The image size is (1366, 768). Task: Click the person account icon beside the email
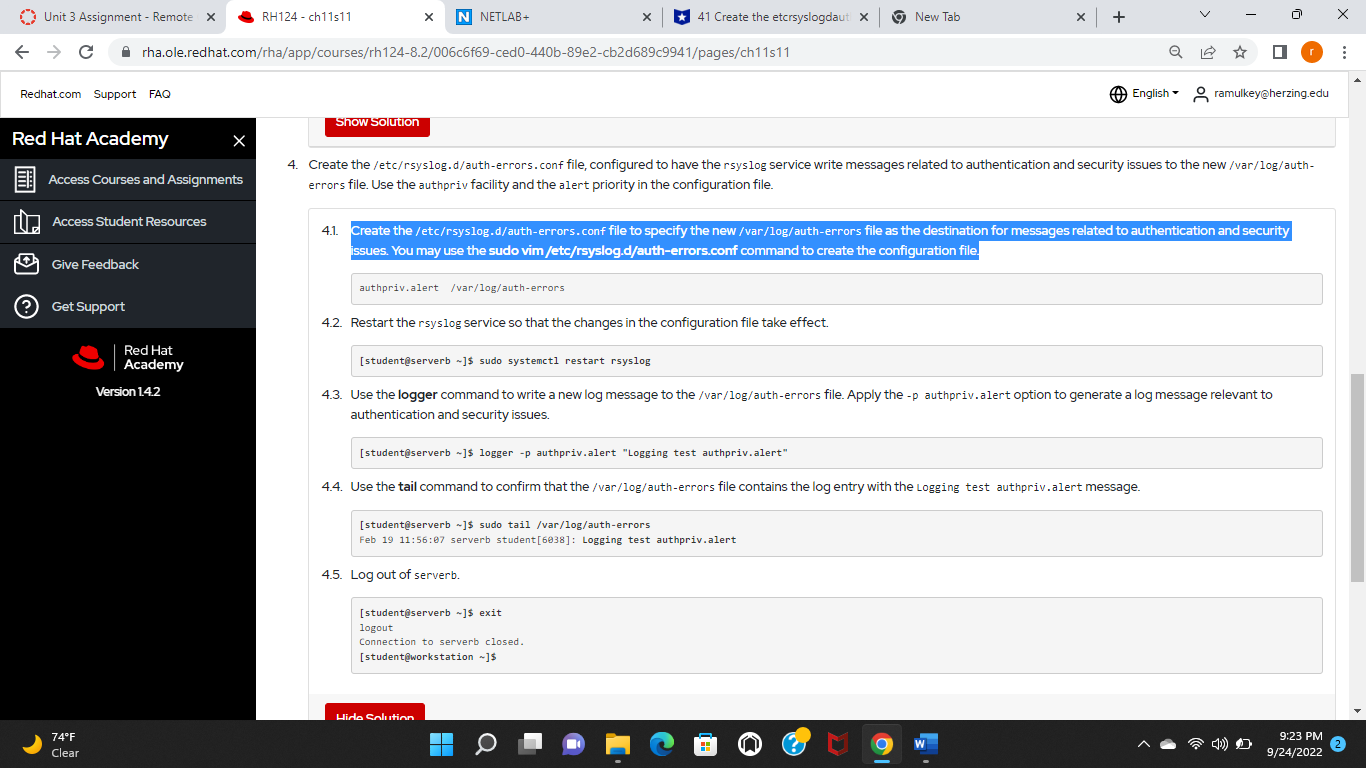[1201, 93]
